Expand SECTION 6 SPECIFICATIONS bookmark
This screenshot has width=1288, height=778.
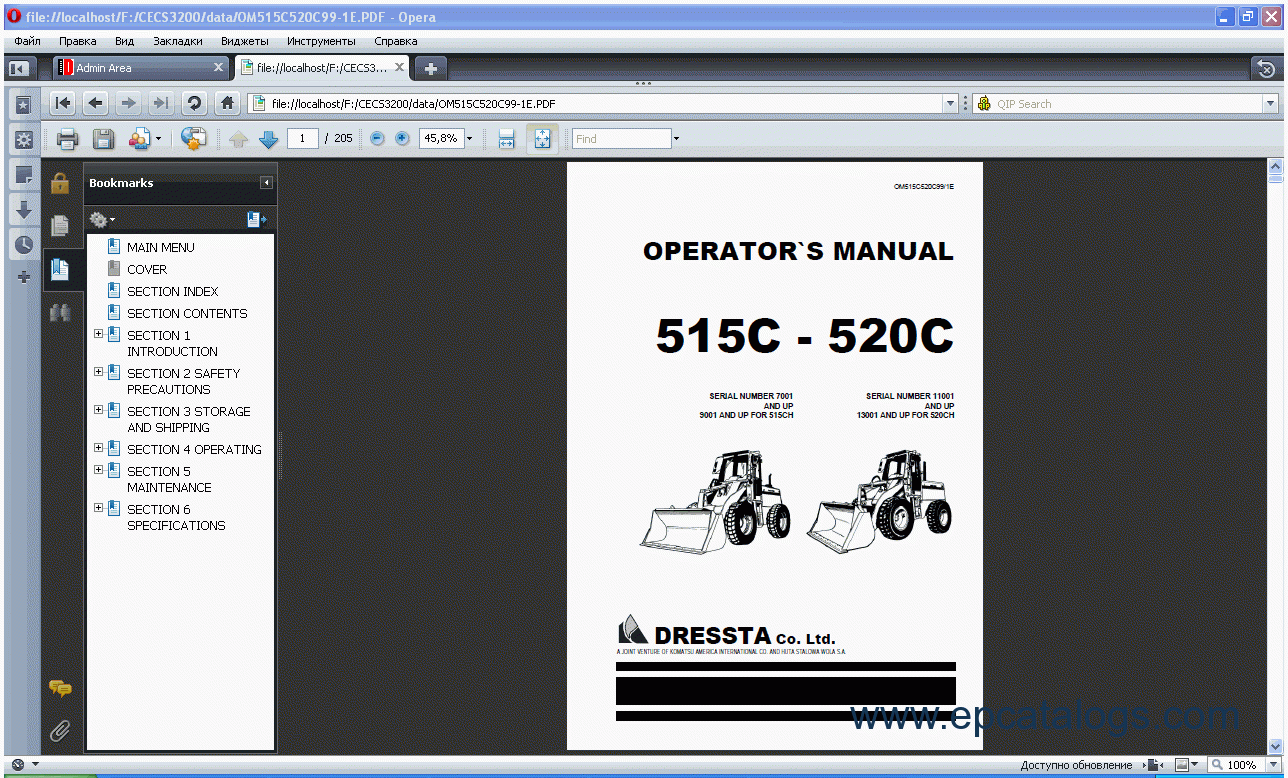(98, 508)
